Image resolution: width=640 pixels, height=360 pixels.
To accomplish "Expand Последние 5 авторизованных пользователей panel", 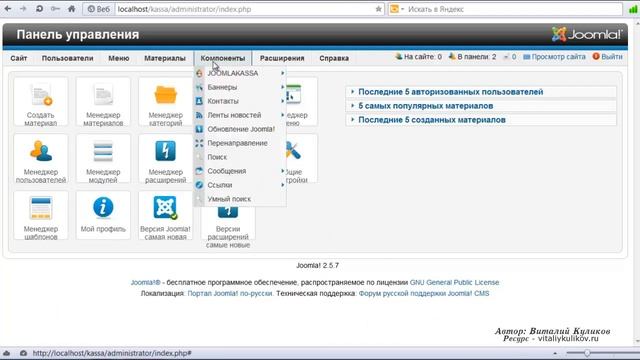I will click(x=481, y=92).
